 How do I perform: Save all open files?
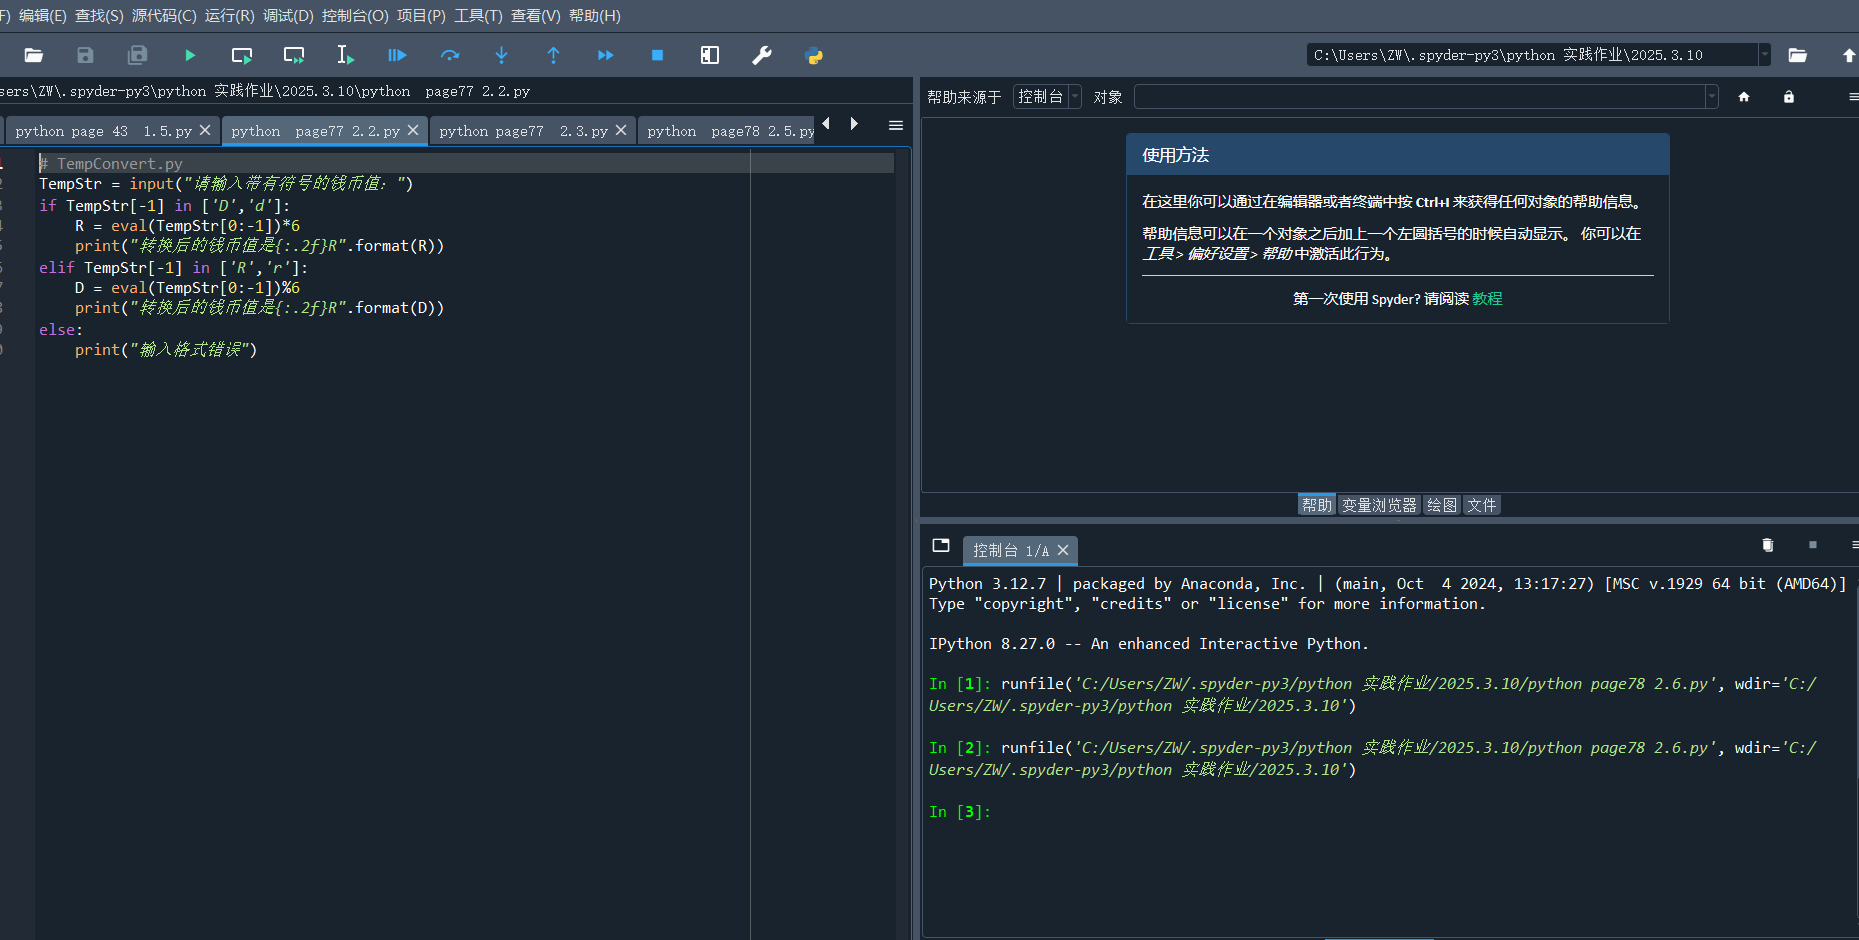[137, 55]
